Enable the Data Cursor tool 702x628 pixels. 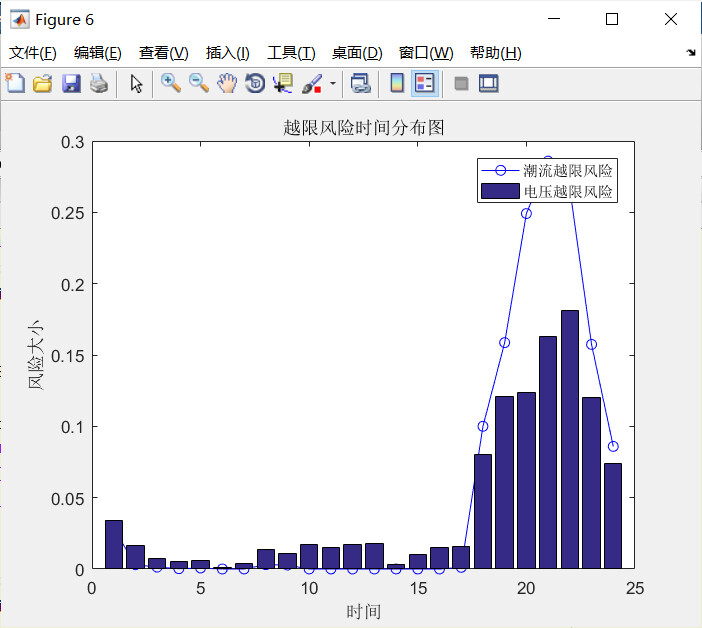click(x=283, y=83)
